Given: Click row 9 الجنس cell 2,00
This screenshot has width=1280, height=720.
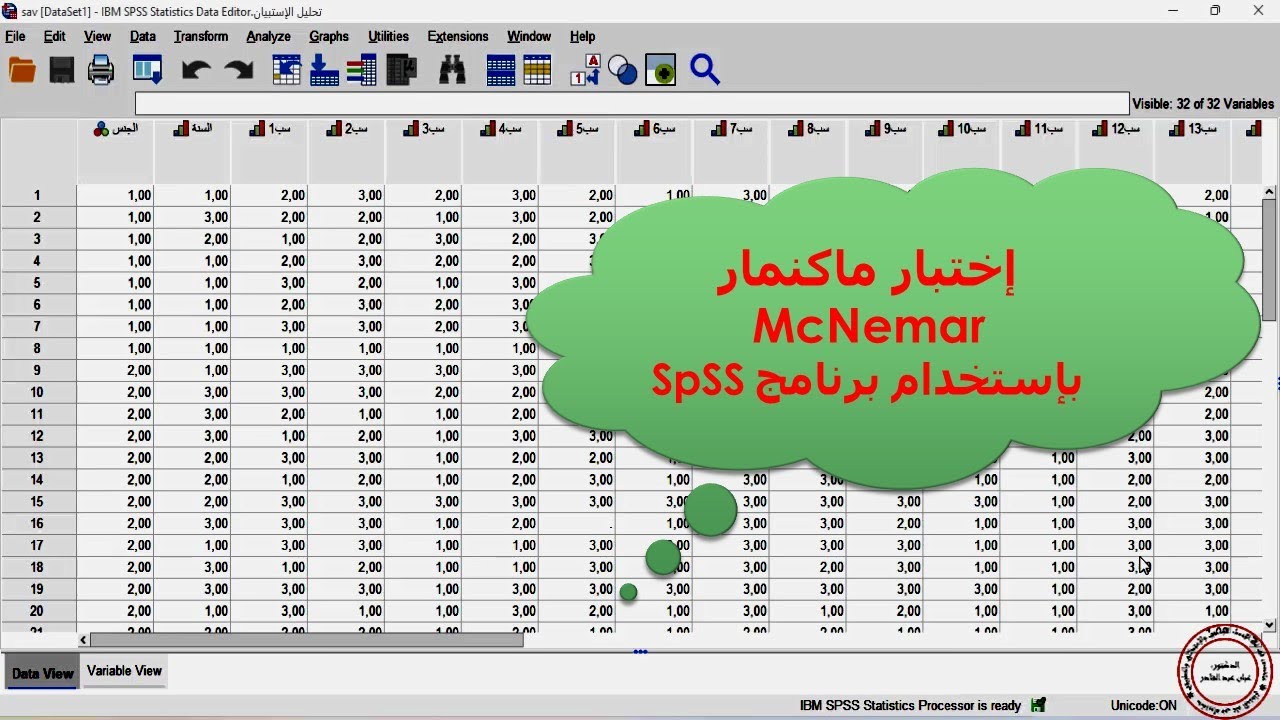Looking at the screenshot, I should [115, 370].
